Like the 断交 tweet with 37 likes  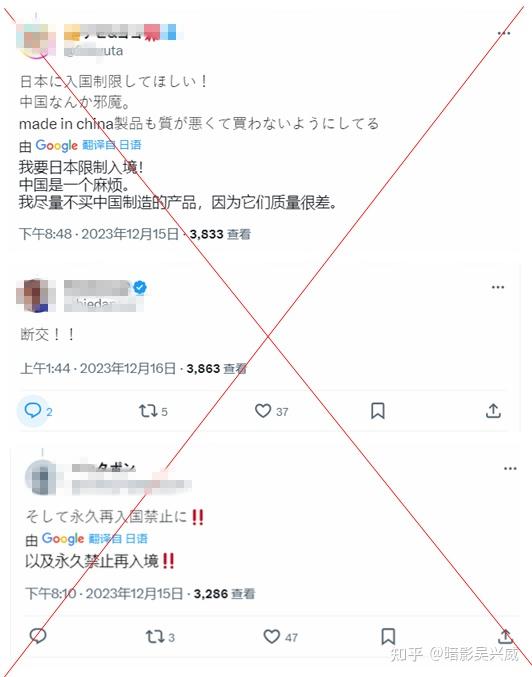[x=271, y=411]
